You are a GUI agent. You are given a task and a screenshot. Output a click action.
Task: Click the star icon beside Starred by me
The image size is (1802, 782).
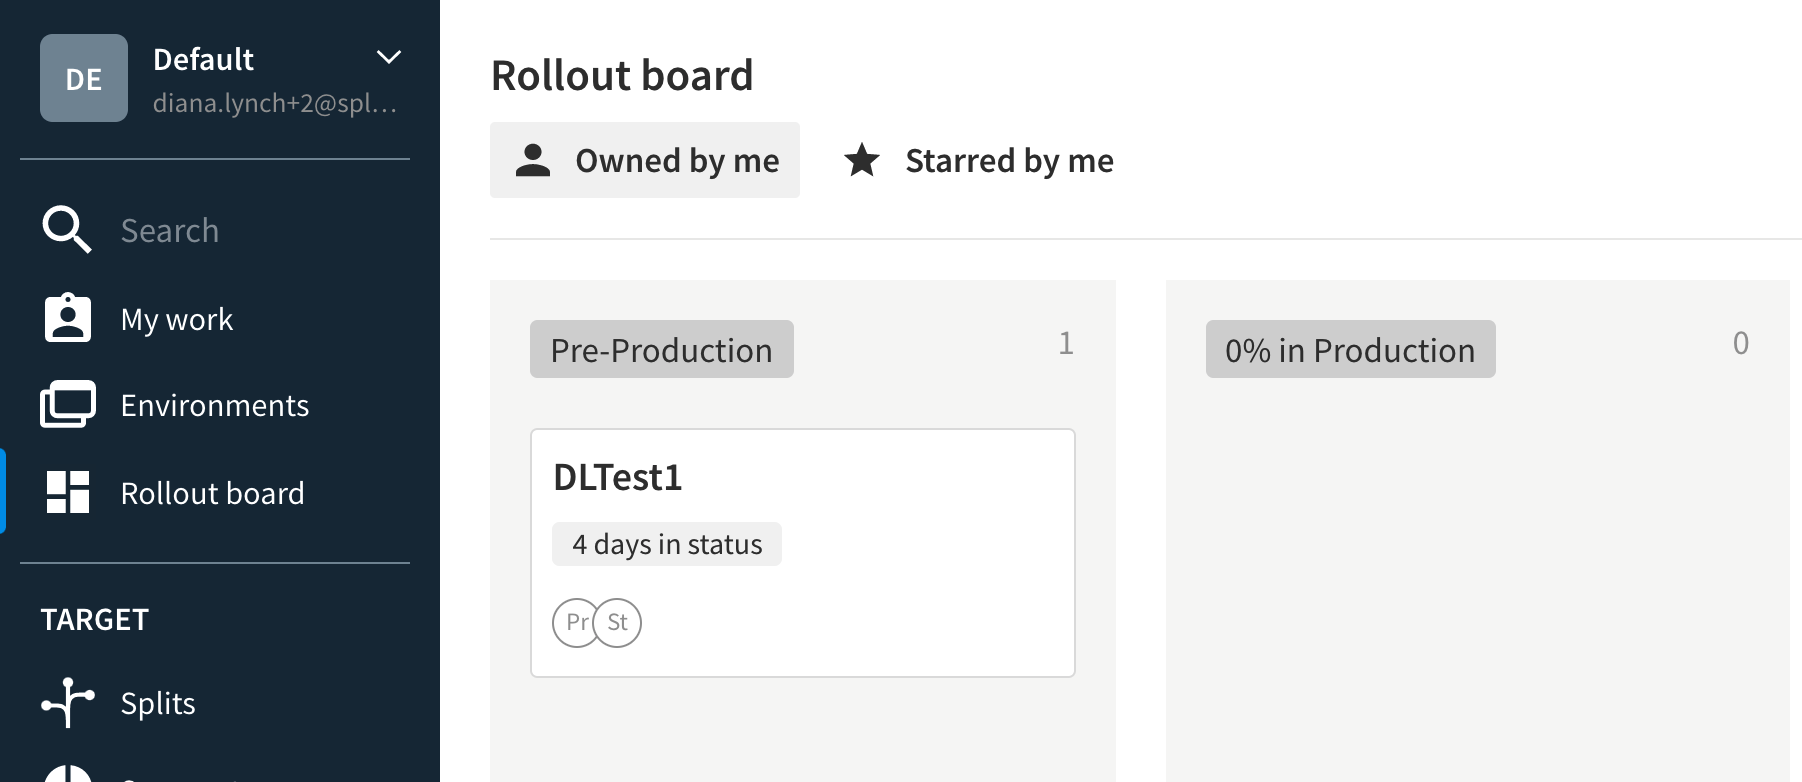click(862, 160)
